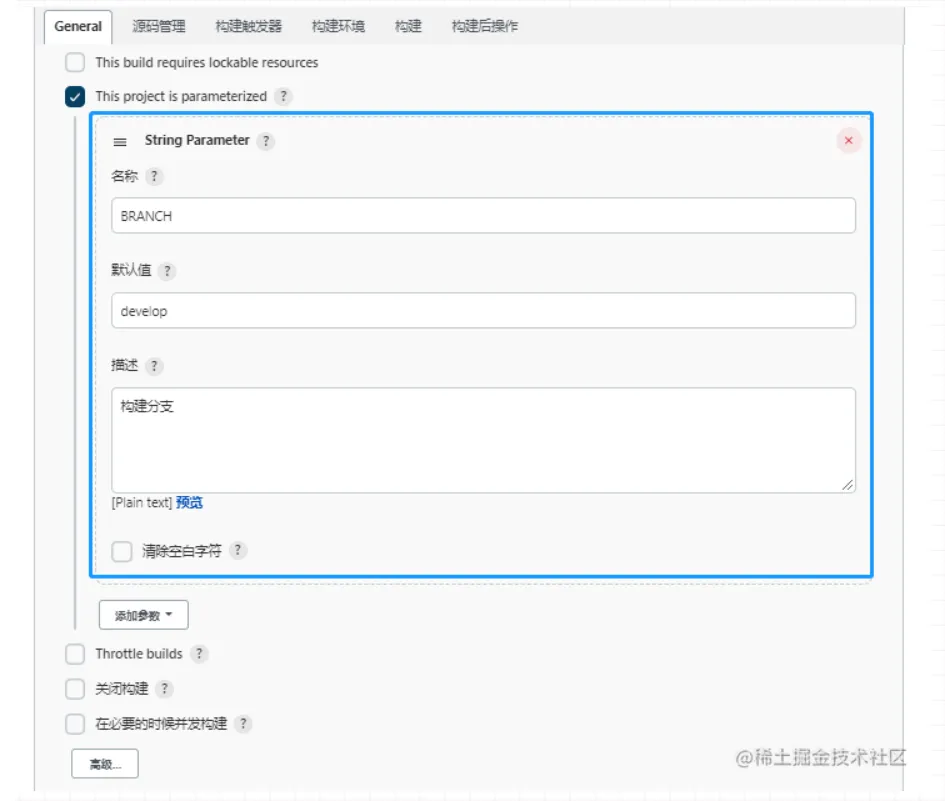Click the 预览 preview link
This screenshot has height=801, width=945.
(189, 503)
